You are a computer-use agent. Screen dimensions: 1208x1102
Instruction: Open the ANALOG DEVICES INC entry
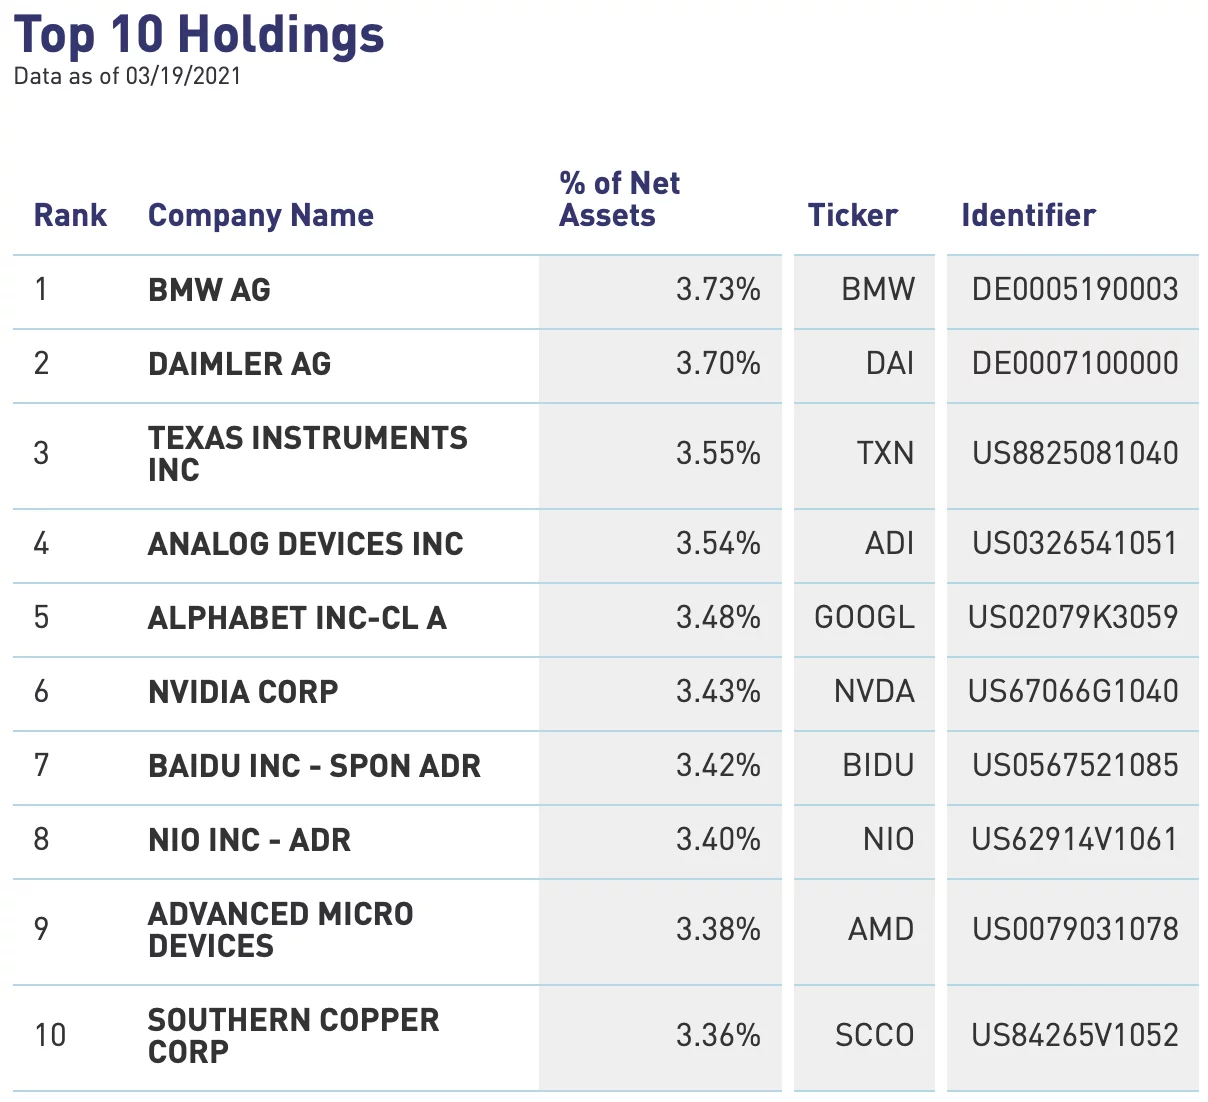point(305,544)
